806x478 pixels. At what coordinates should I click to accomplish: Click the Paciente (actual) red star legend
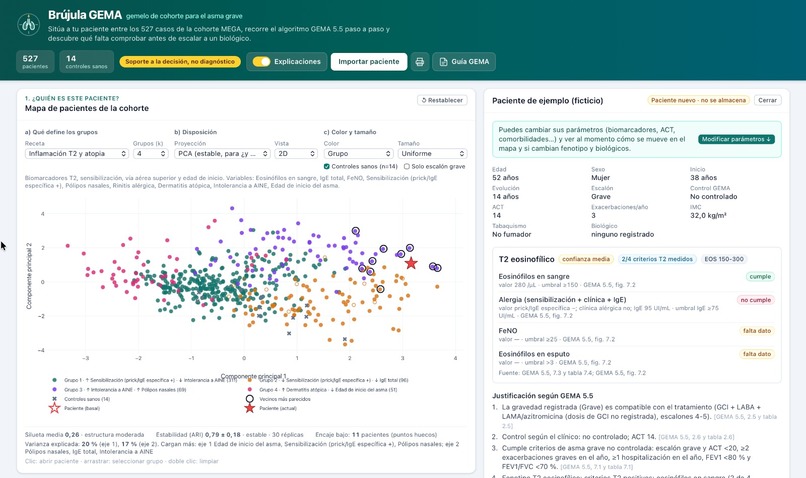pyautogui.click(x=250, y=408)
